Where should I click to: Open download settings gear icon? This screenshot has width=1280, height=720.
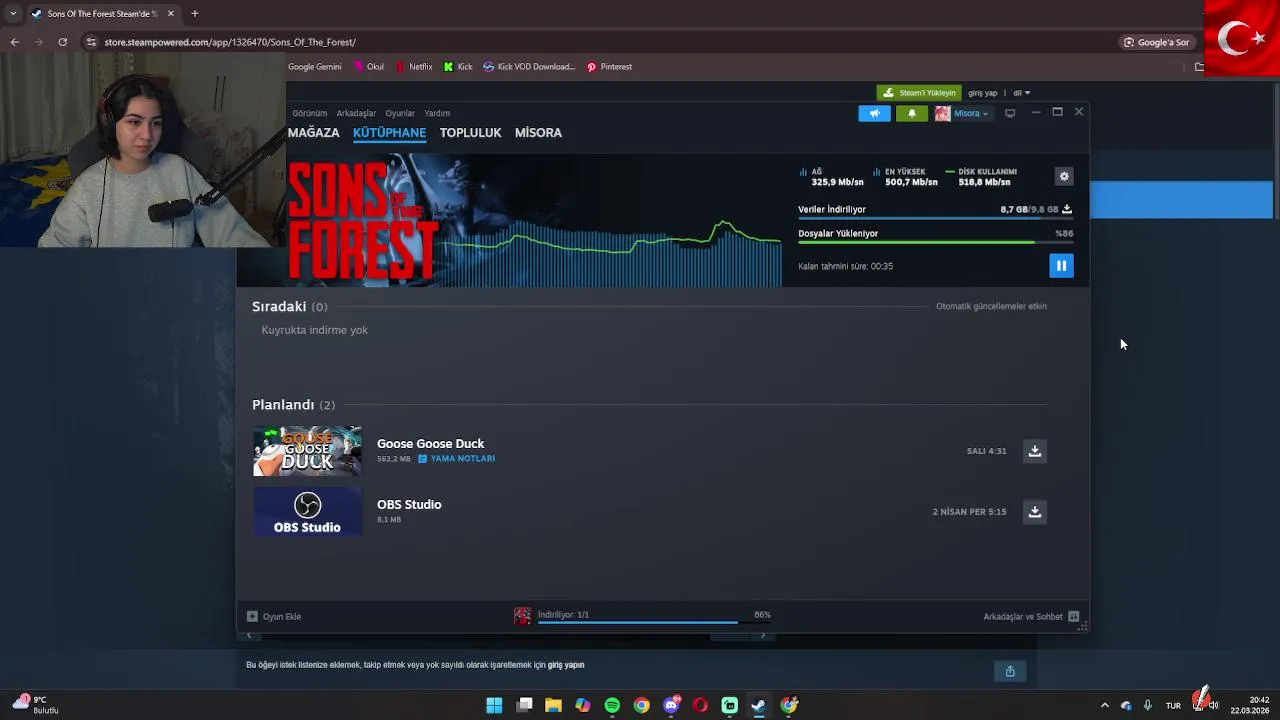1064,176
